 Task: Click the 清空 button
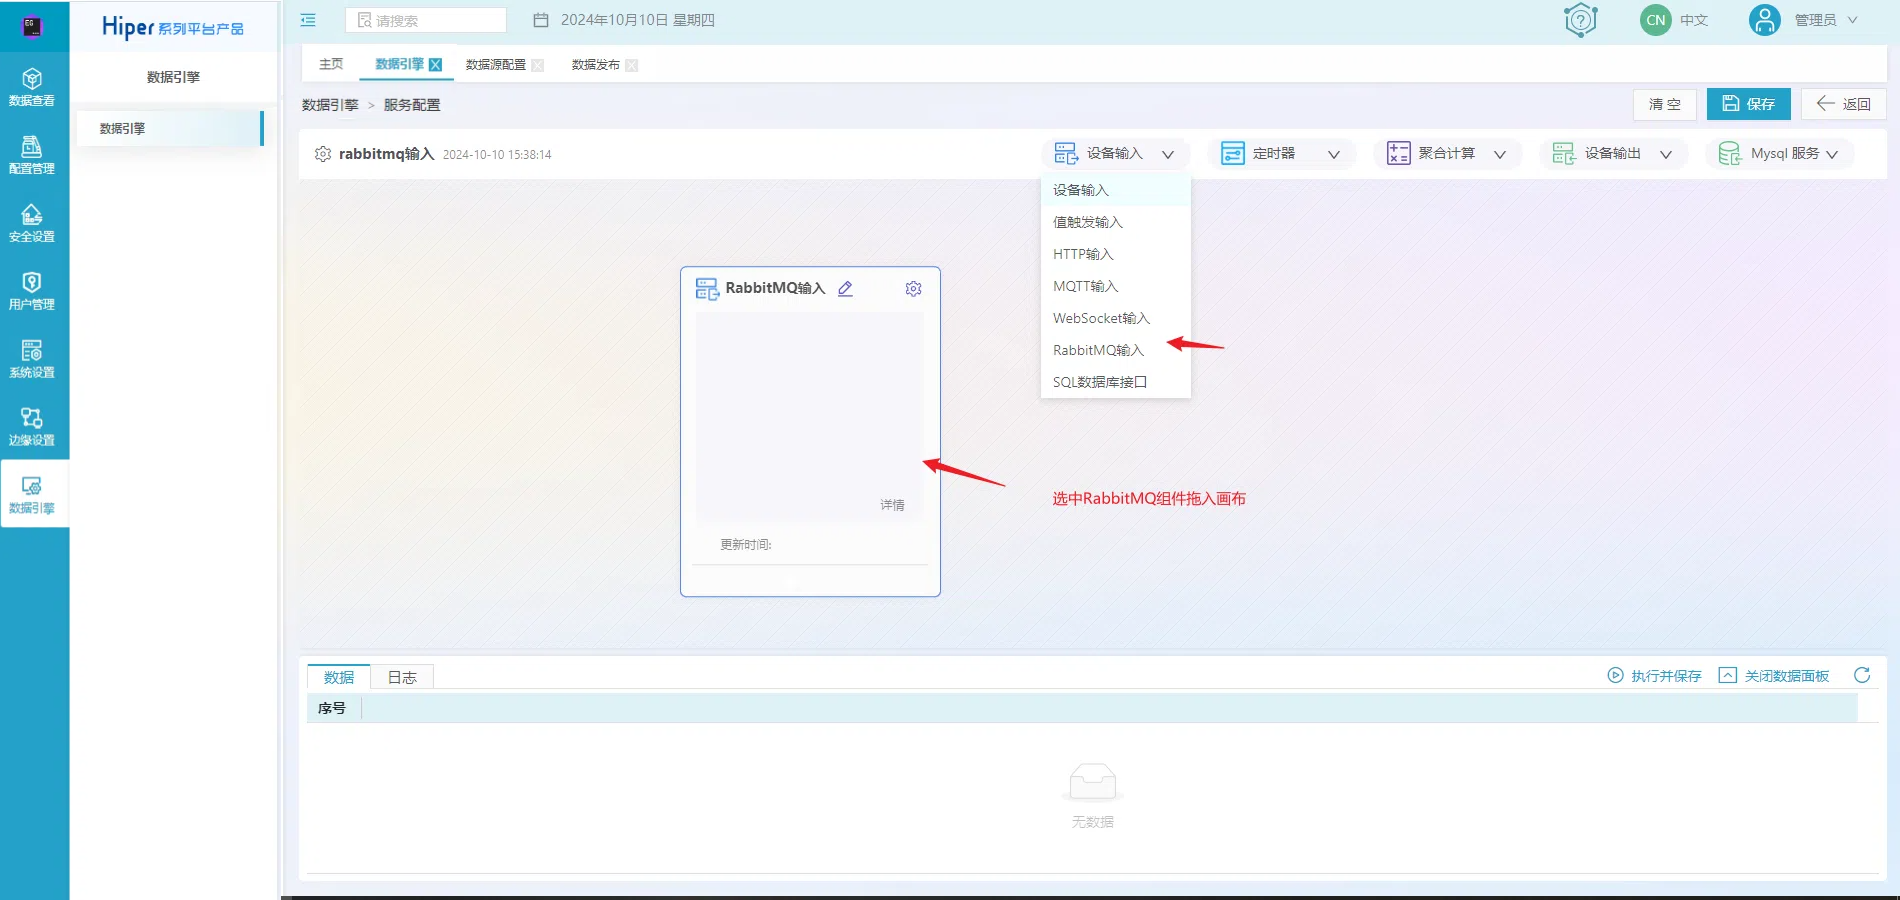pyautogui.click(x=1665, y=104)
